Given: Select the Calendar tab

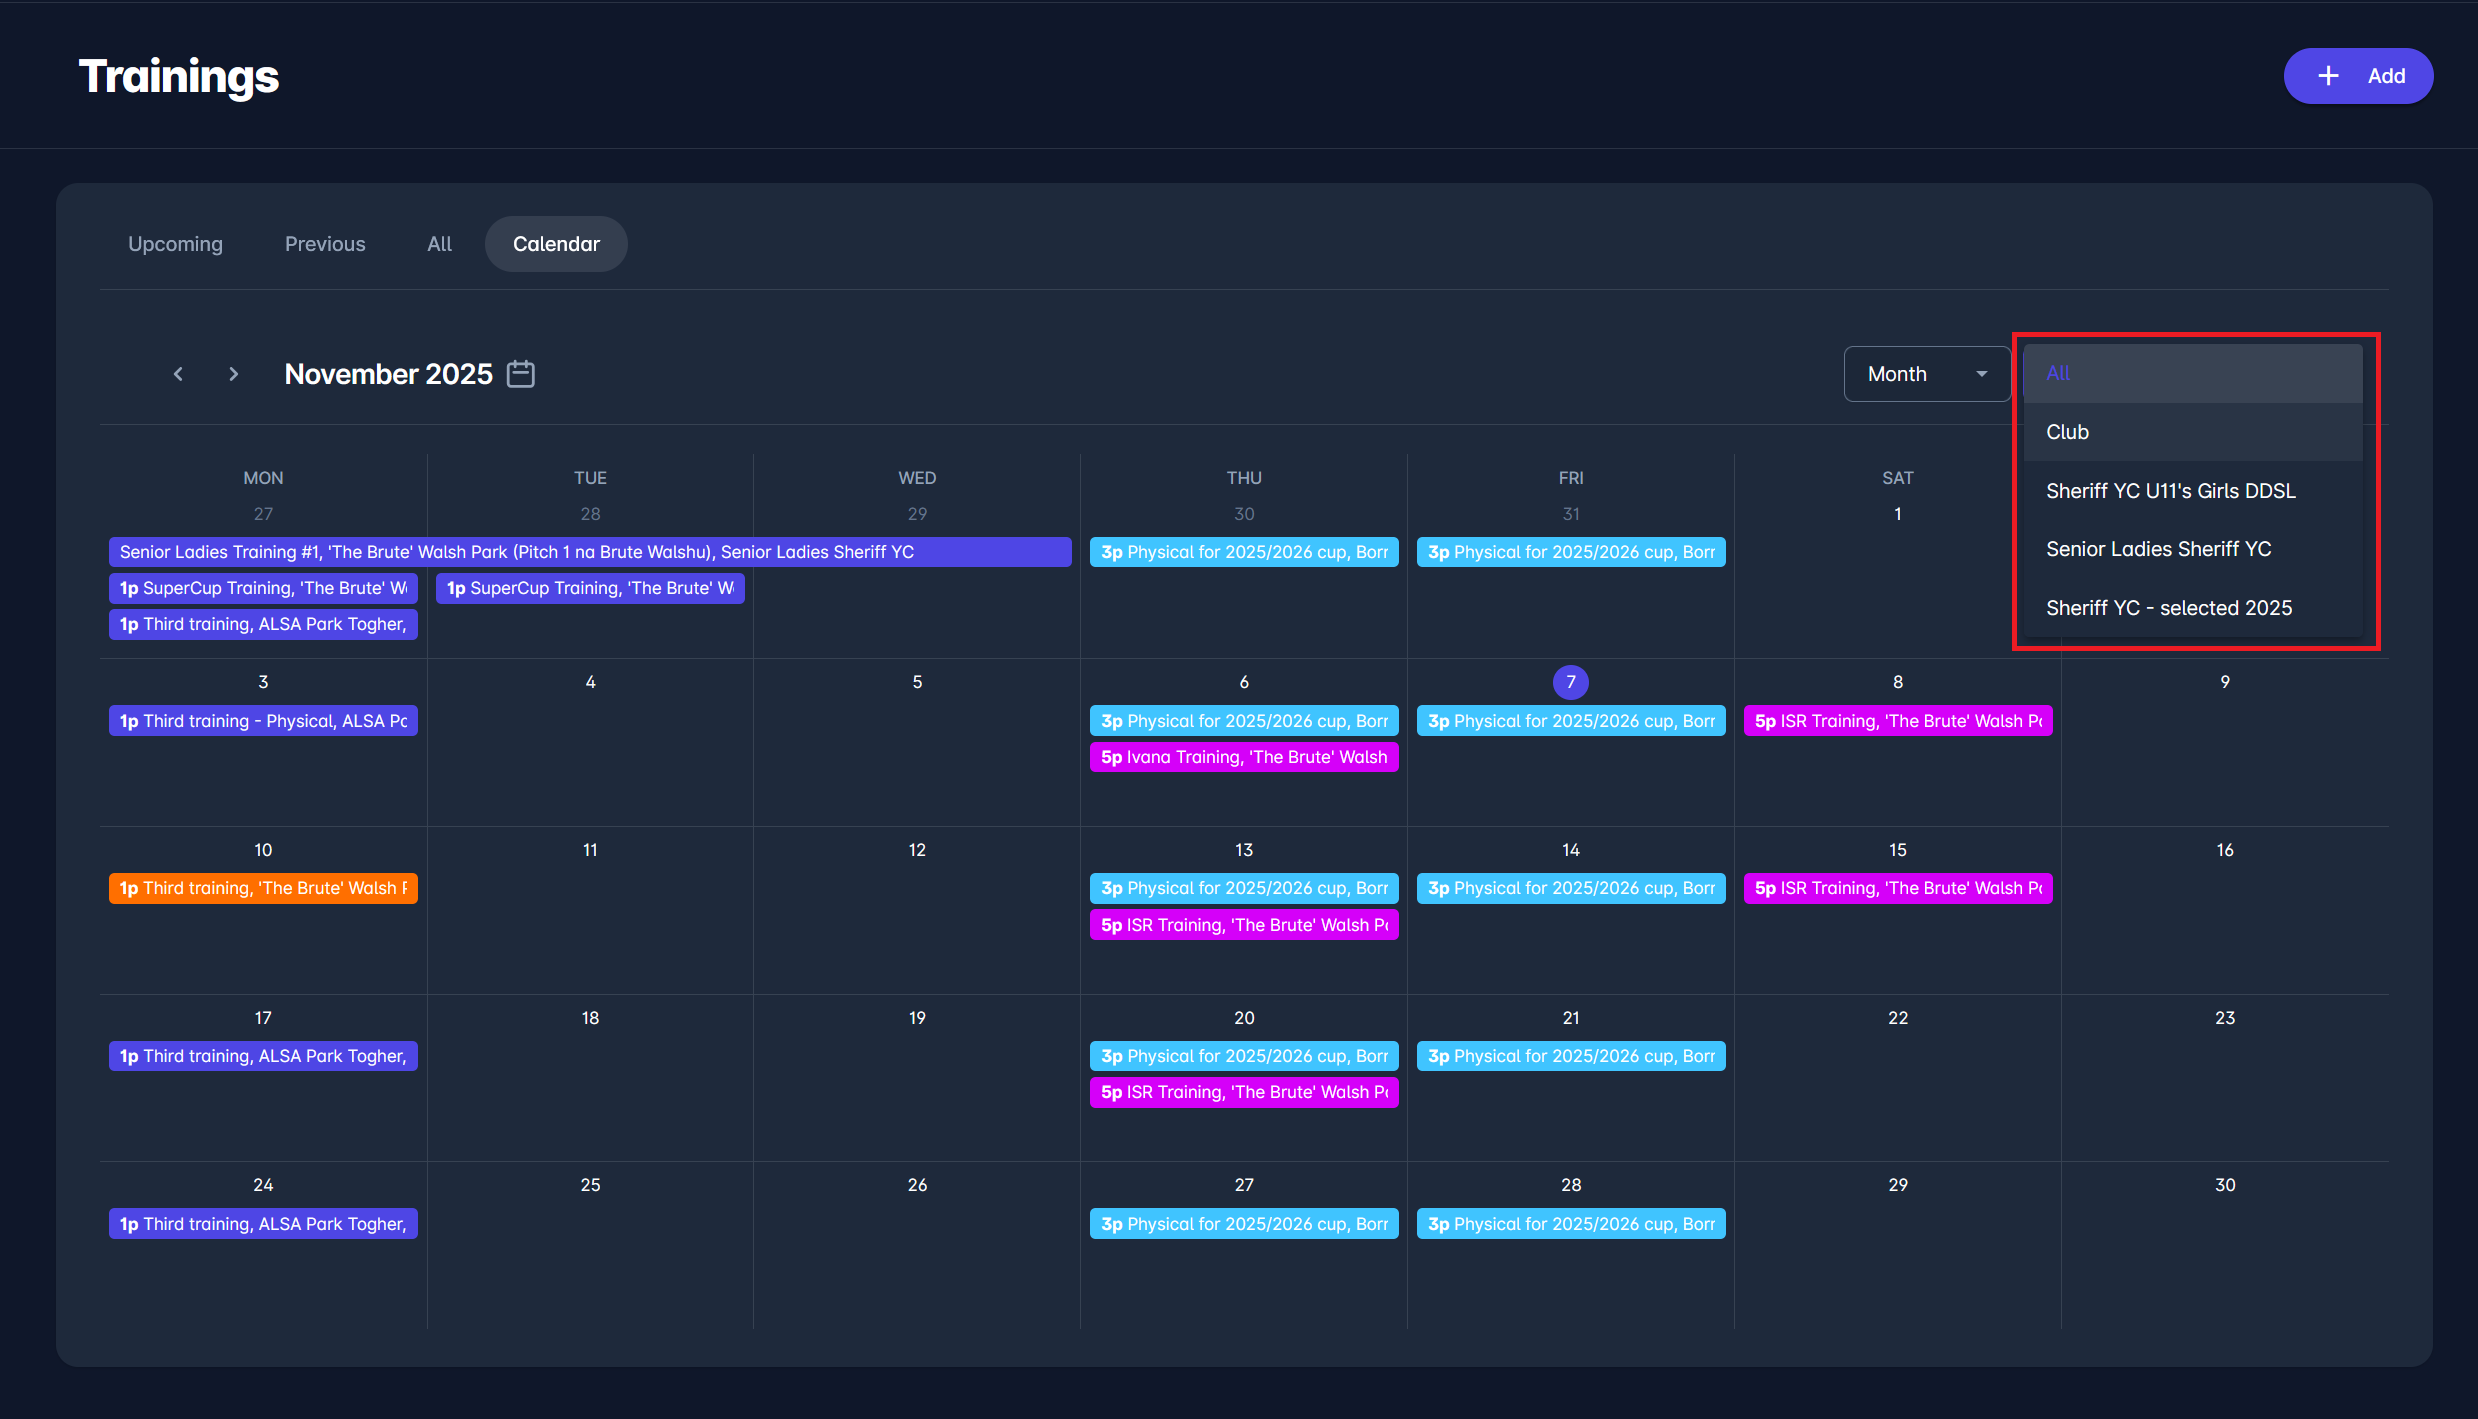Looking at the screenshot, I should [x=556, y=244].
